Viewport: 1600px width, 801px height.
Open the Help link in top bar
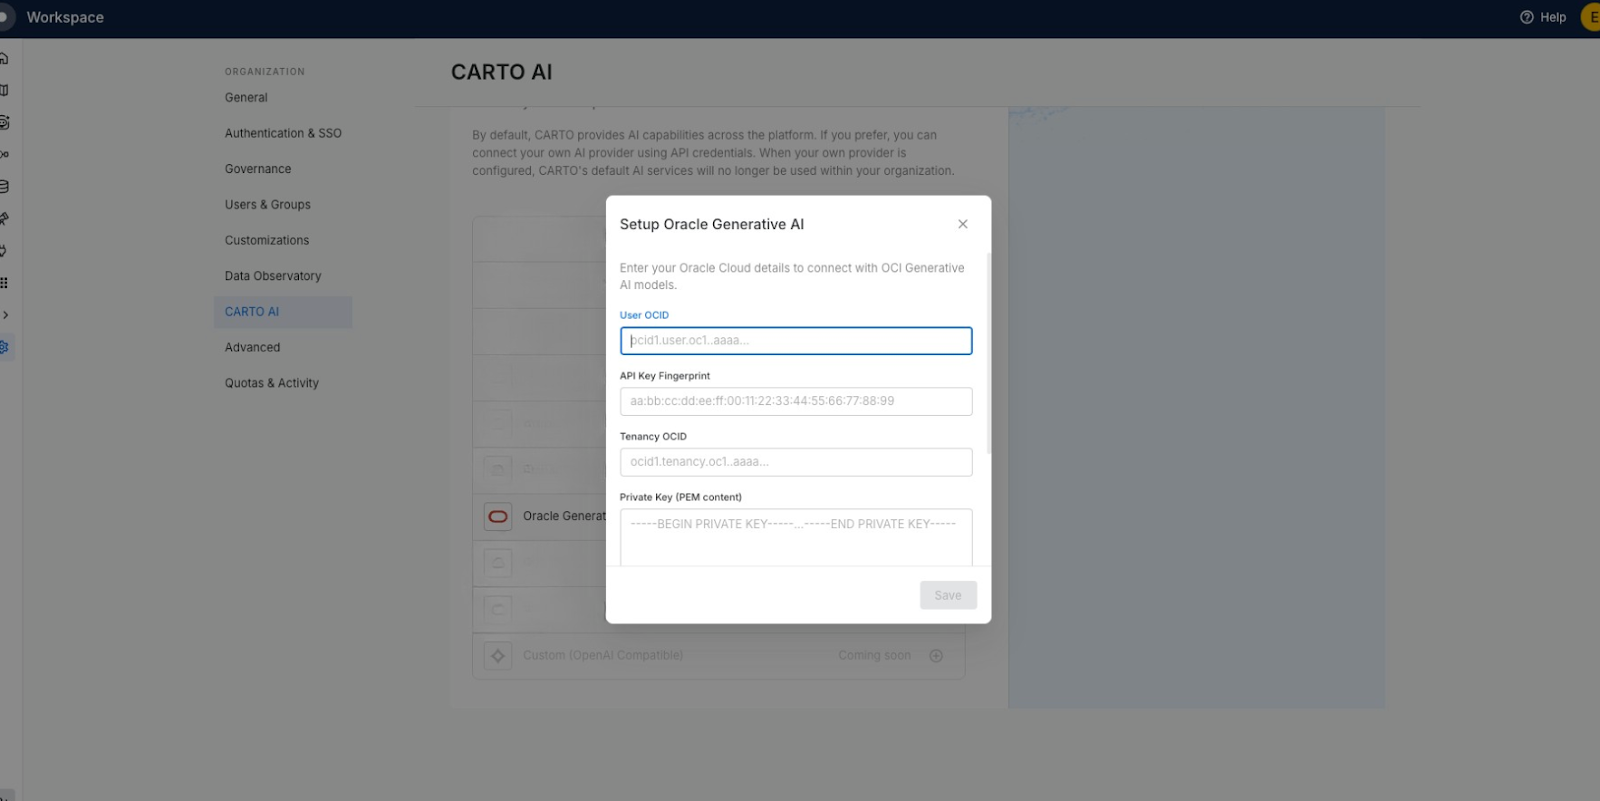pos(1543,17)
